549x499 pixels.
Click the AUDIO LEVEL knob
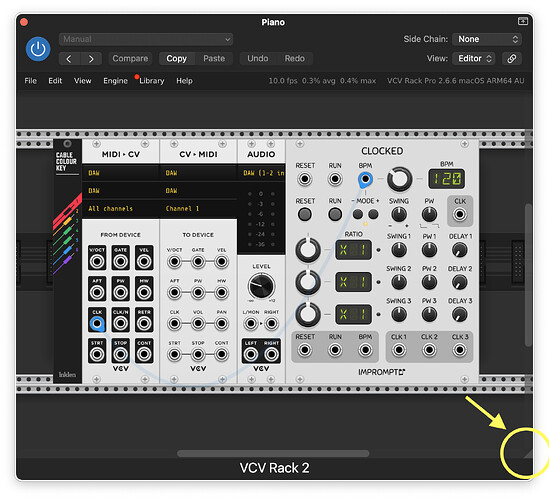click(x=261, y=286)
